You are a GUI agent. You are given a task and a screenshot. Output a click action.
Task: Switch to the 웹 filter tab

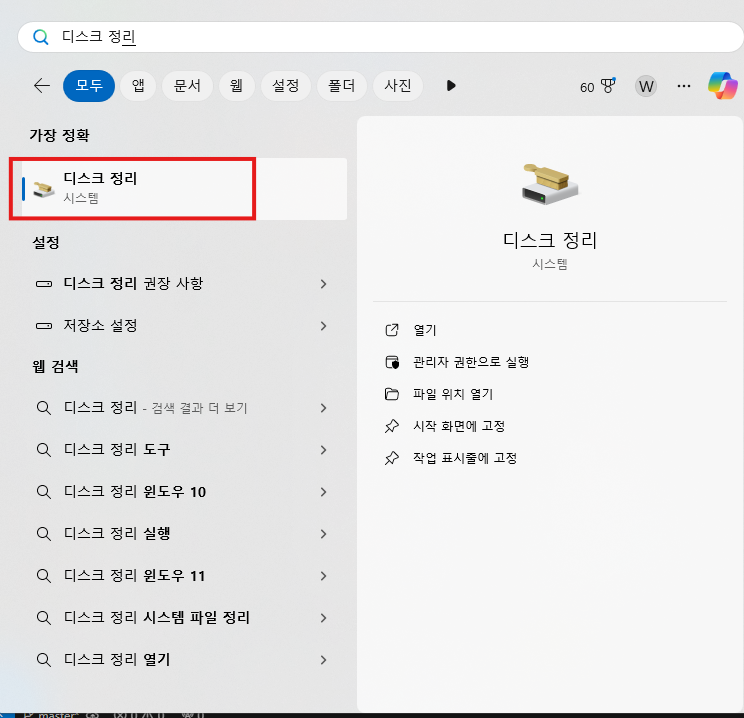point(236,86)
